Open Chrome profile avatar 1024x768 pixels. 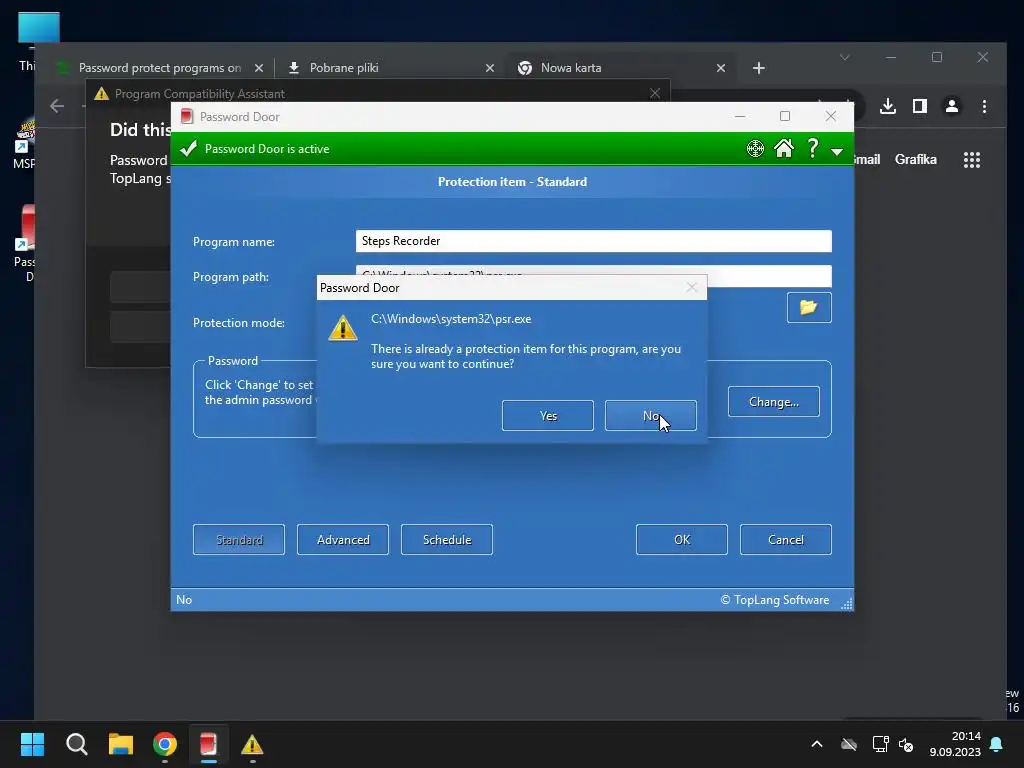(x=952, y=106)
